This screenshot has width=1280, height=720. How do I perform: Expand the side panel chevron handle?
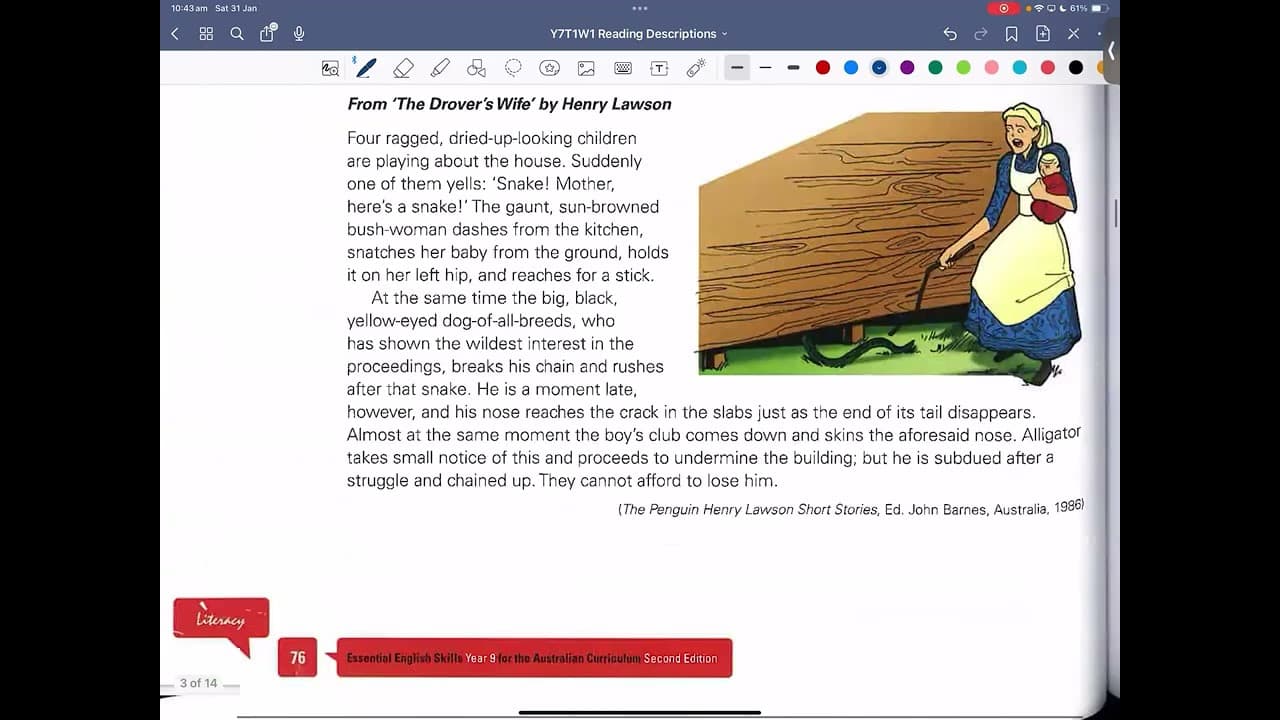coord(1110,50)
